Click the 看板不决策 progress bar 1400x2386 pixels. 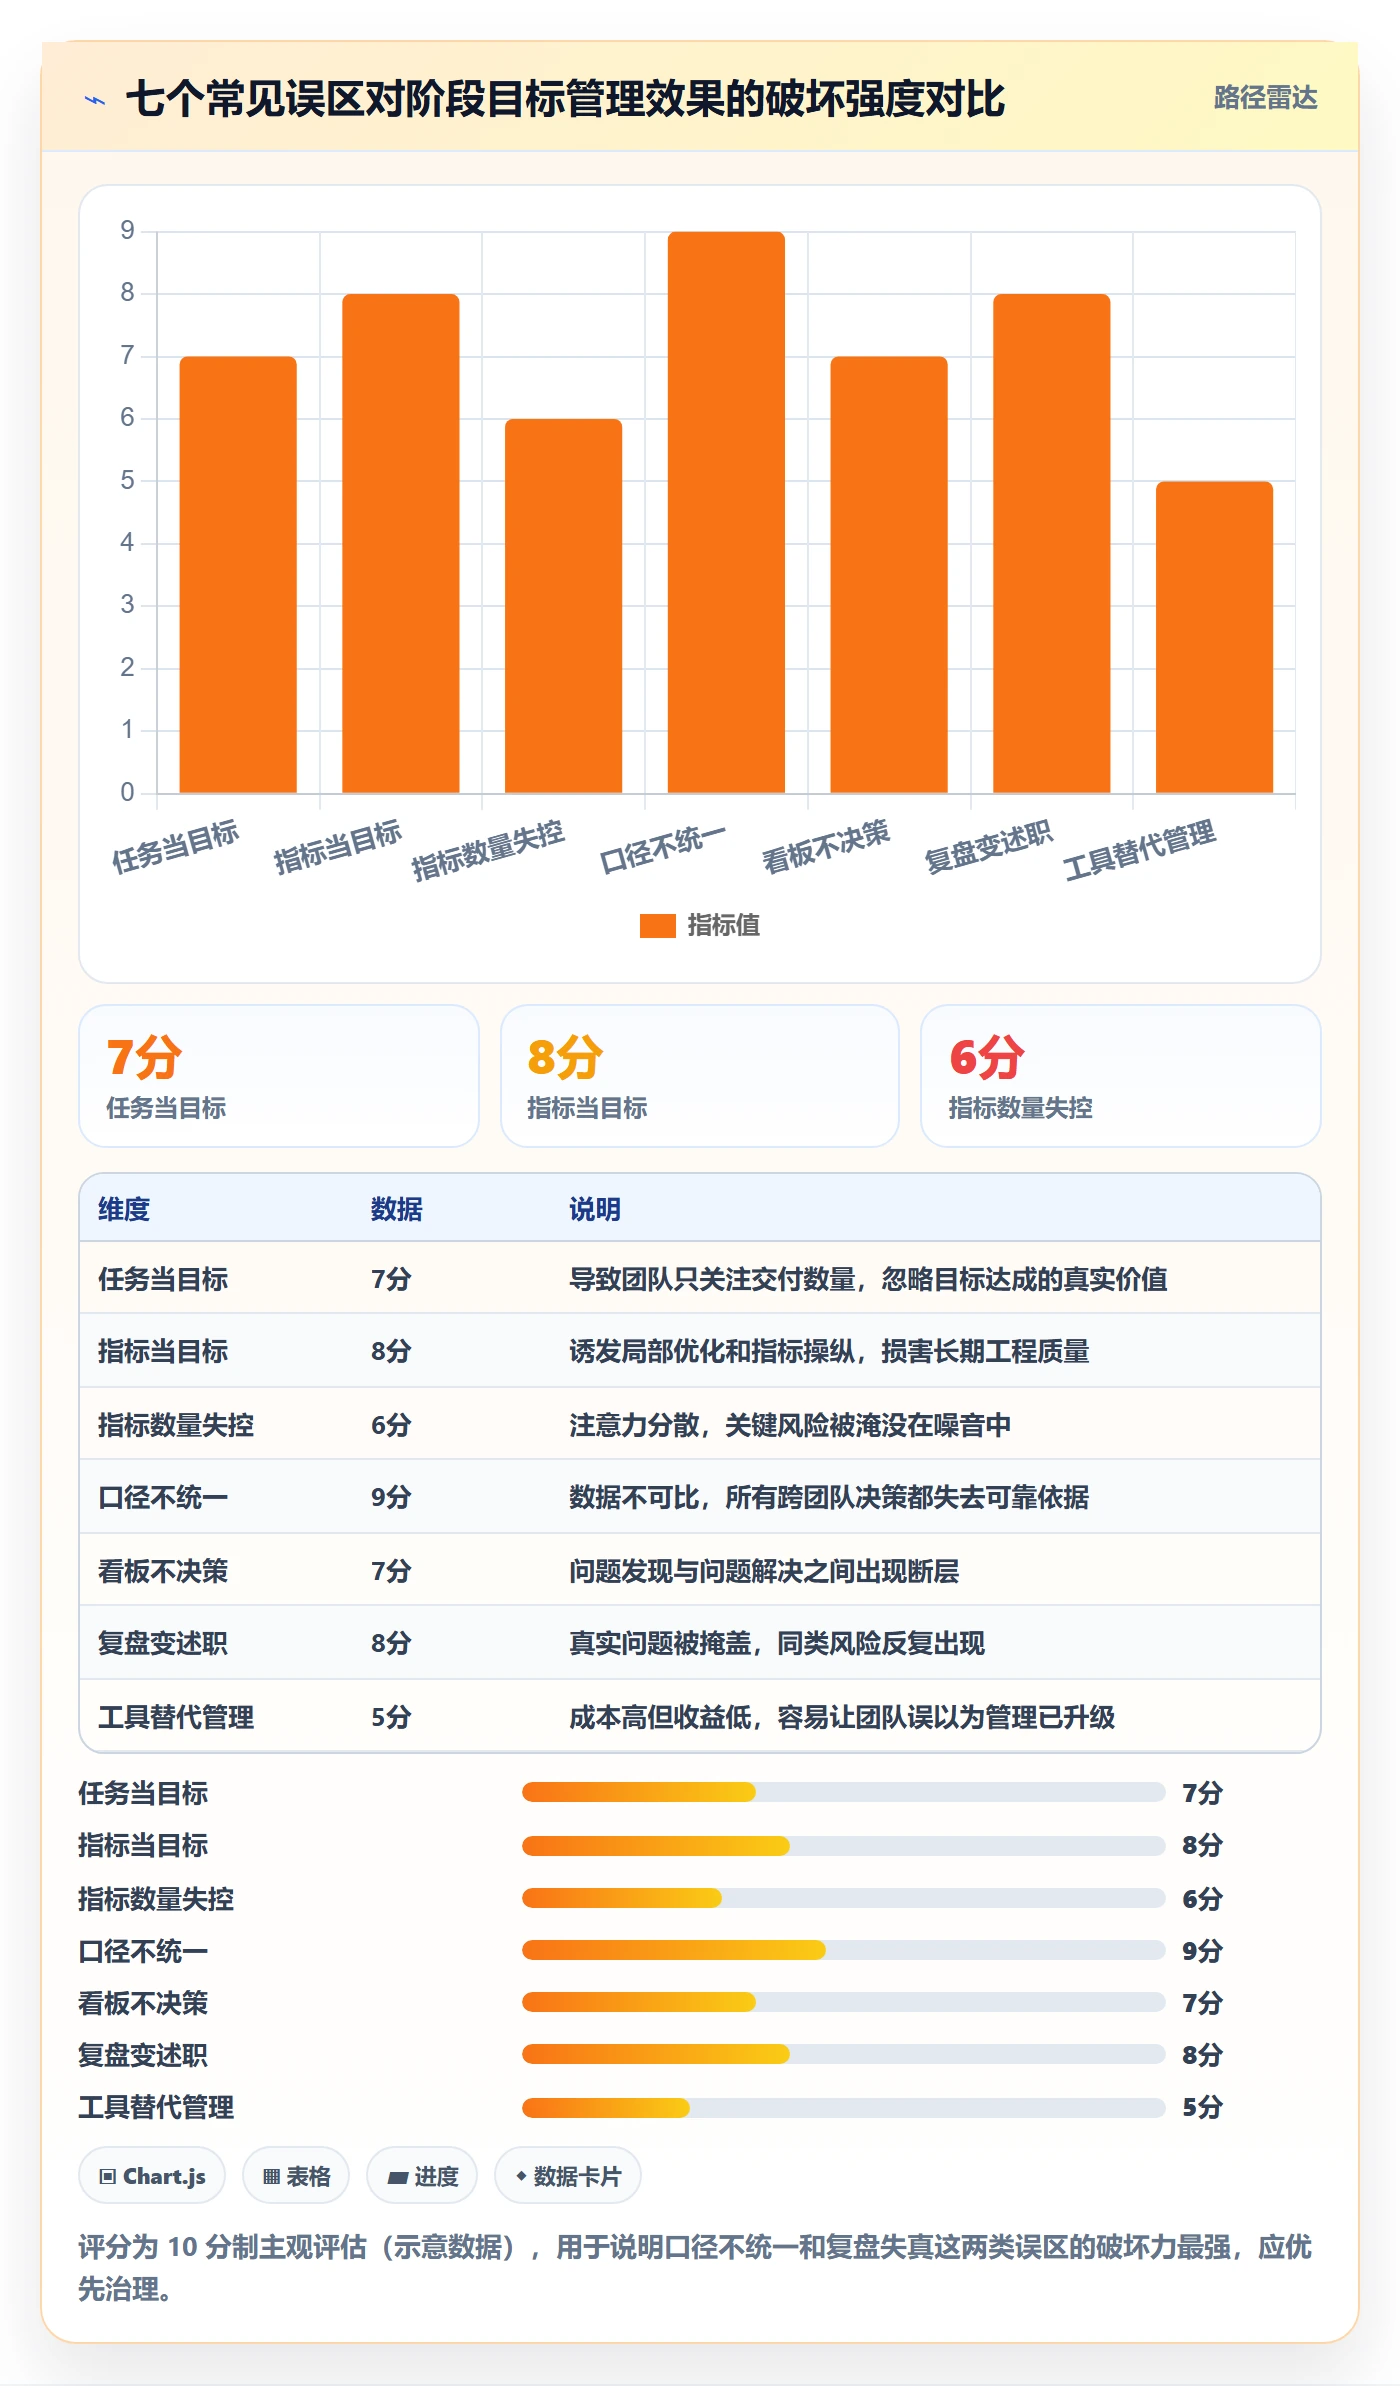pyautogui.click(x=844, y=2002)
